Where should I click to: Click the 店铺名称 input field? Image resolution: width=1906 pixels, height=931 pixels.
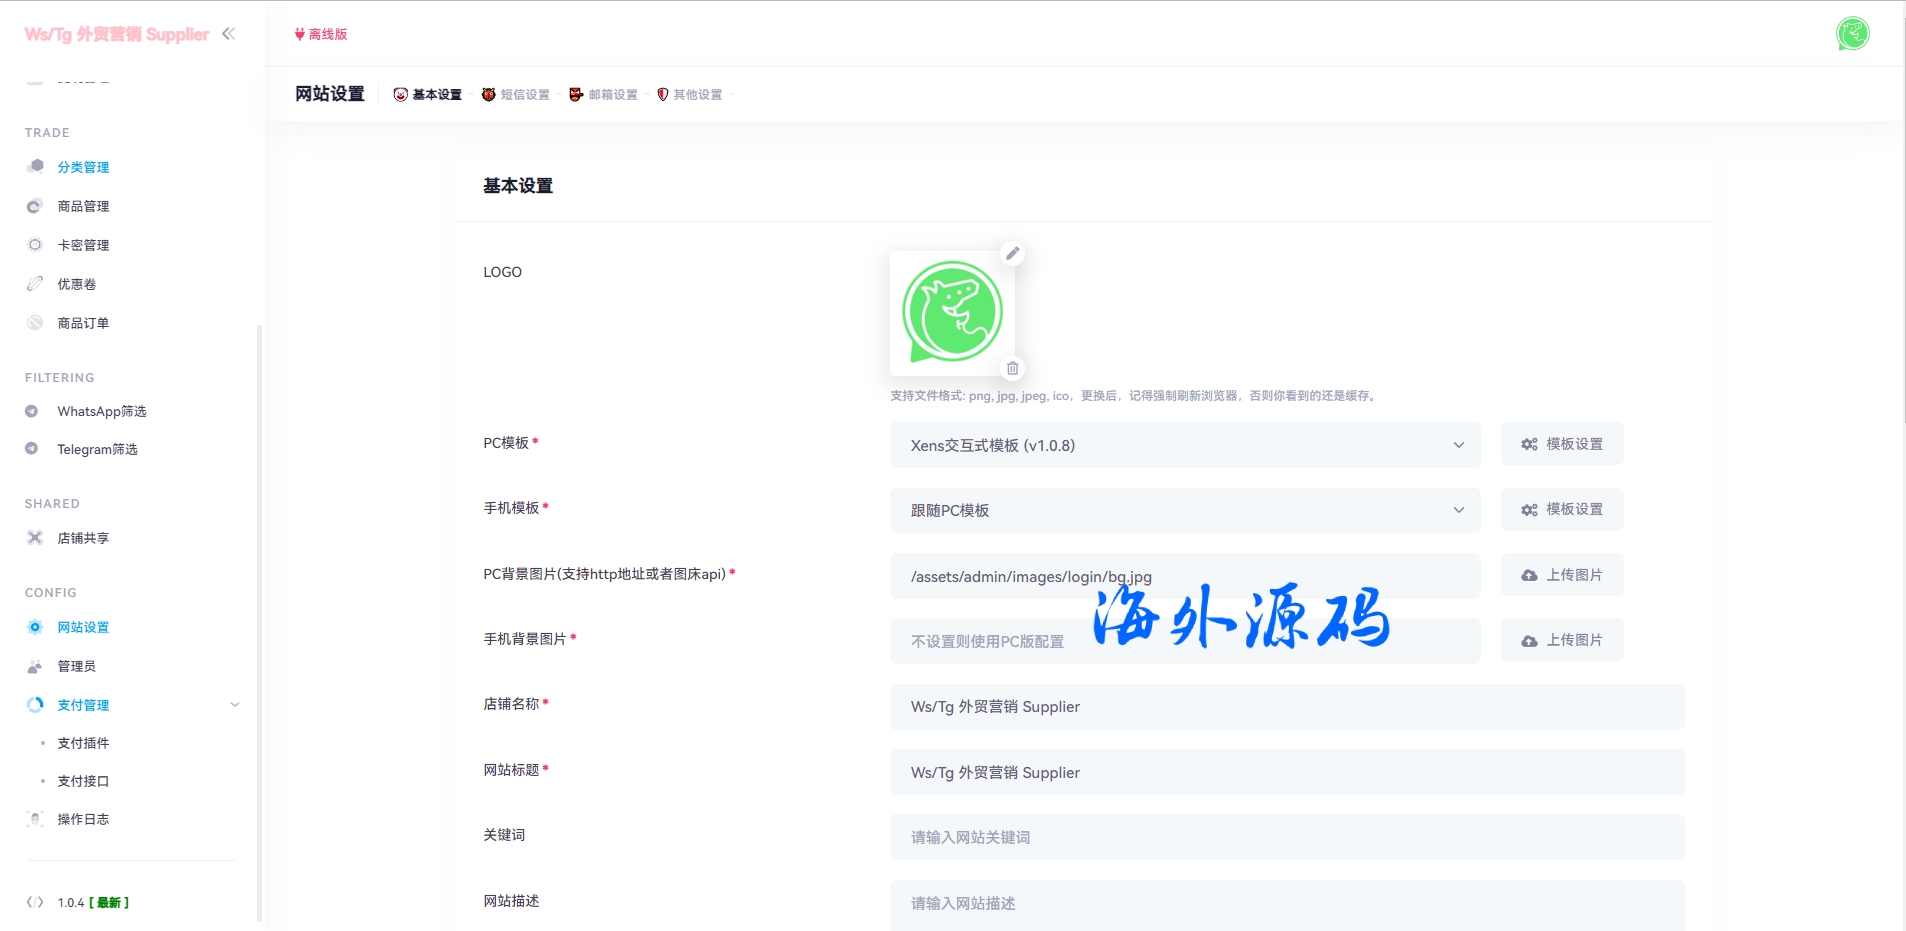pyautogui.click(x=1286, y=707)
